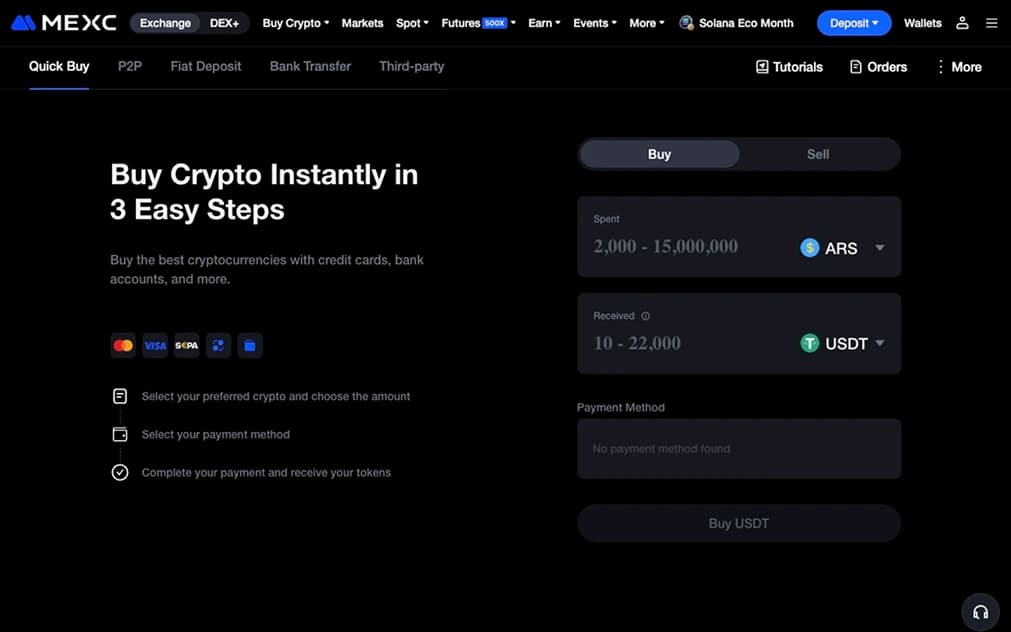Click 'Complete your payment' step text
Viewport: 1011px width, 632px height.
[266, 472]
